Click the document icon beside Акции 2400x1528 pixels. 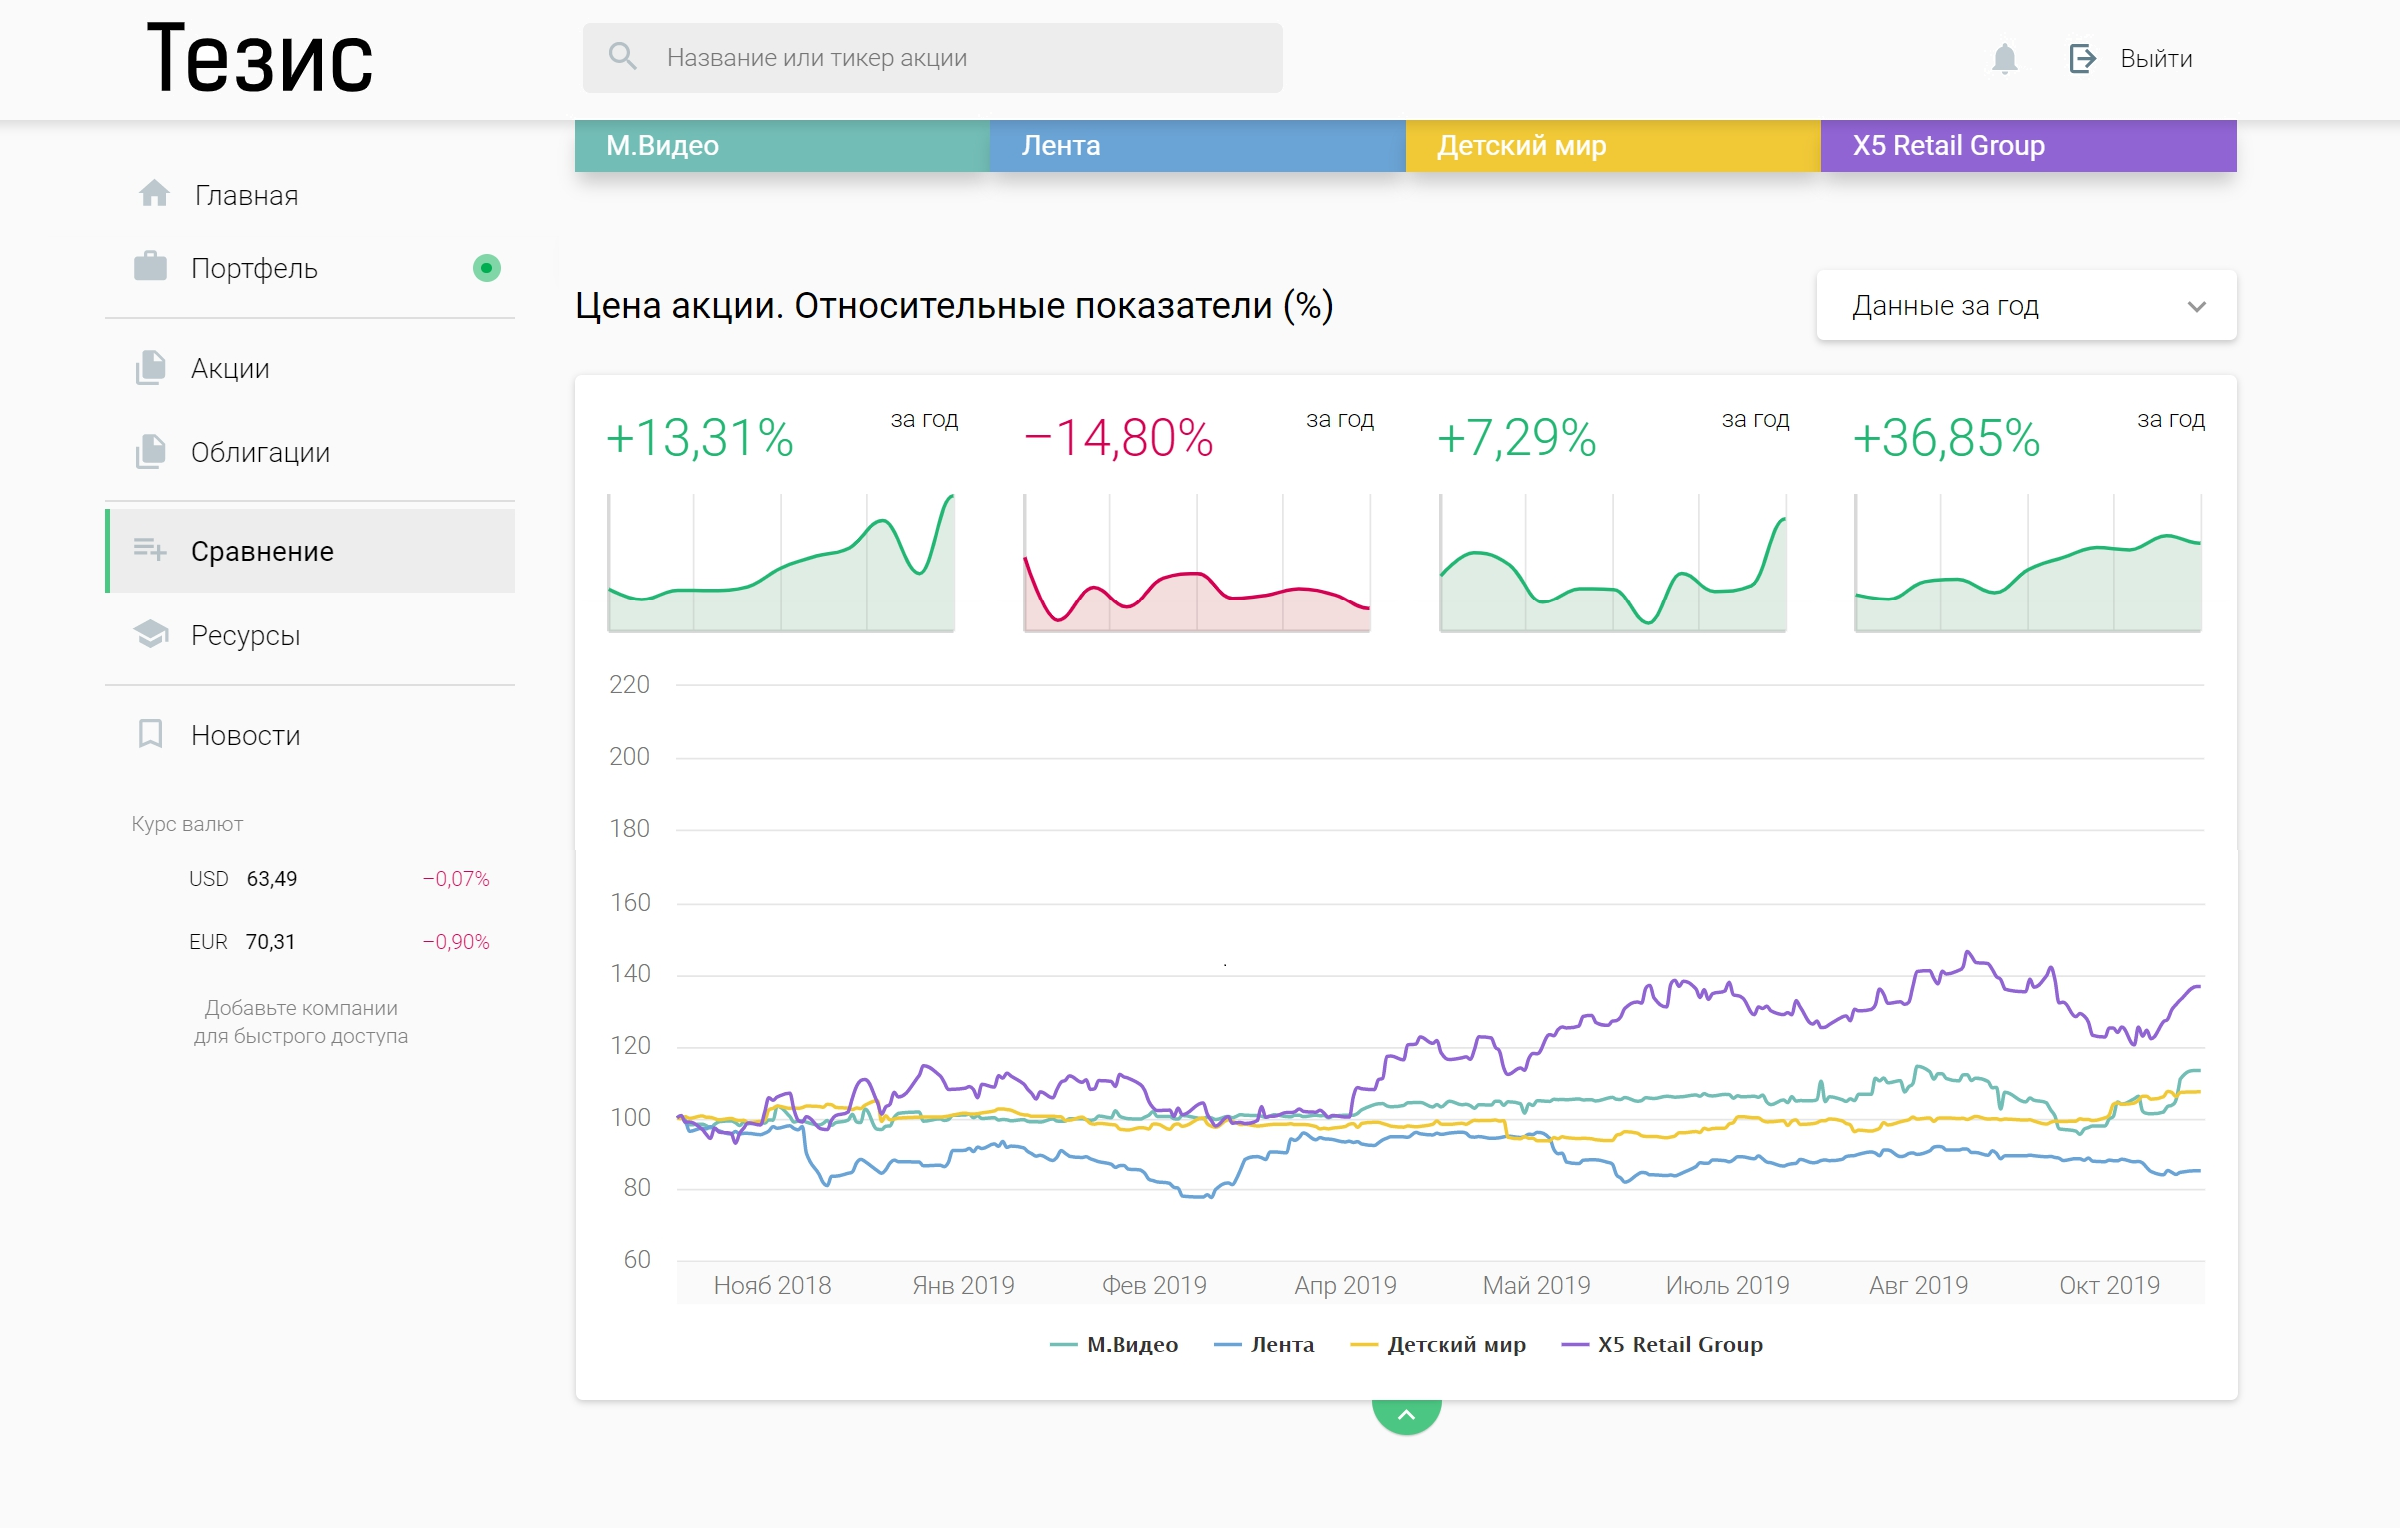(150, 367)
